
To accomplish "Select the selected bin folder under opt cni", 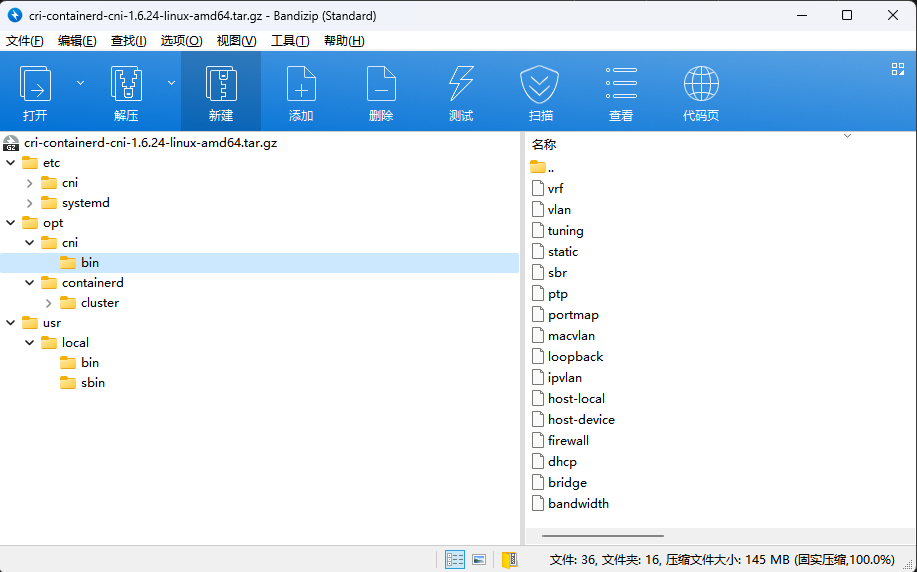I will [260, 263].
